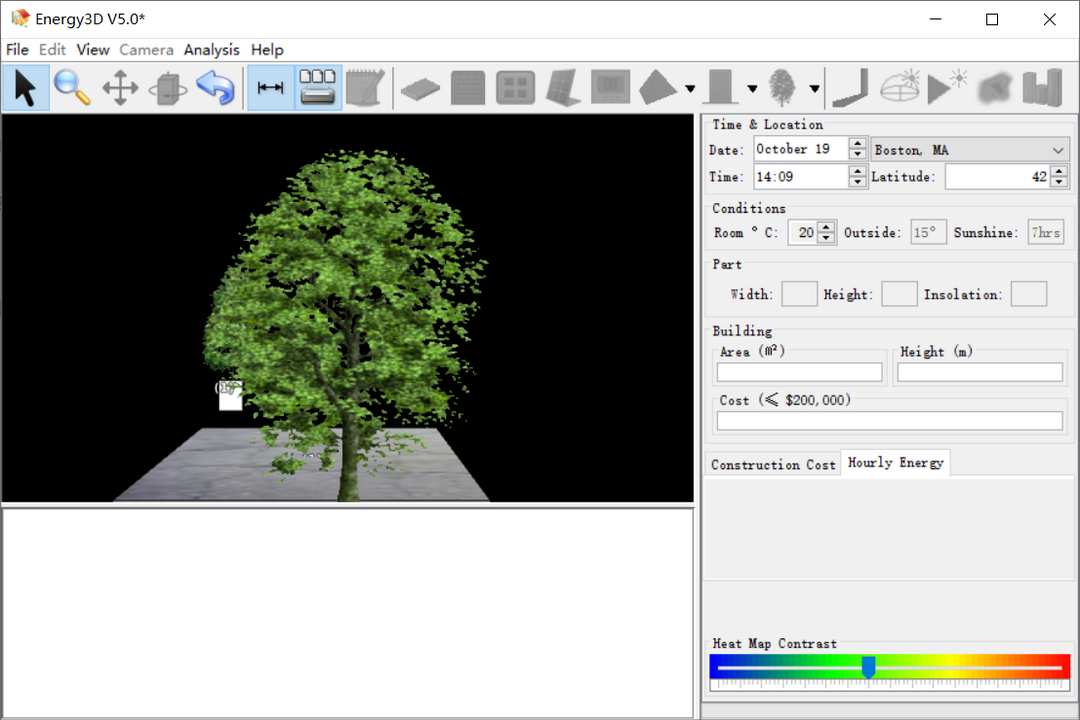The height and width of the screenshot is (720, 1080).
Task: Toggle the annotation dimension arrows button
Action: (x=270, y=88)
